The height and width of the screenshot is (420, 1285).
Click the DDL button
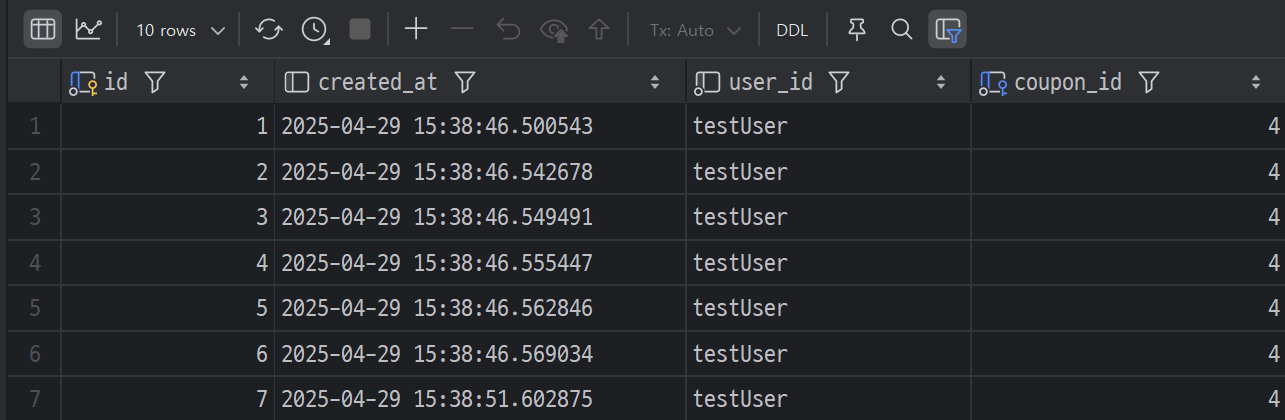792,30
